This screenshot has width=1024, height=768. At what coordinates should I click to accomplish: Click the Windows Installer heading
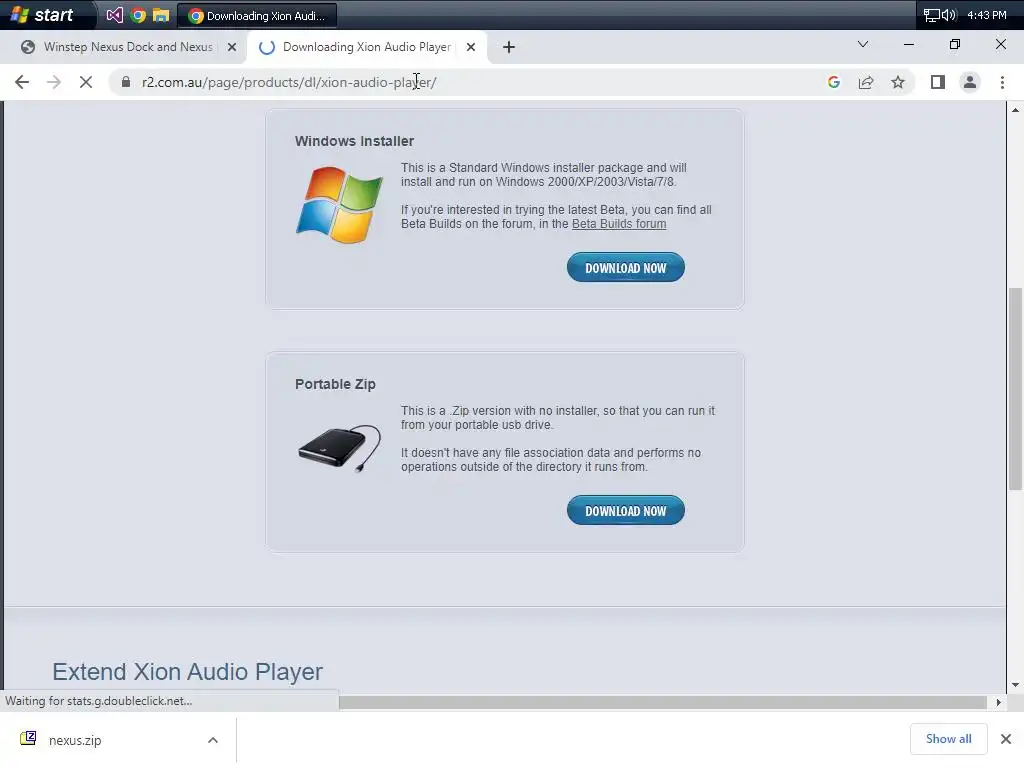coord(355,141)
